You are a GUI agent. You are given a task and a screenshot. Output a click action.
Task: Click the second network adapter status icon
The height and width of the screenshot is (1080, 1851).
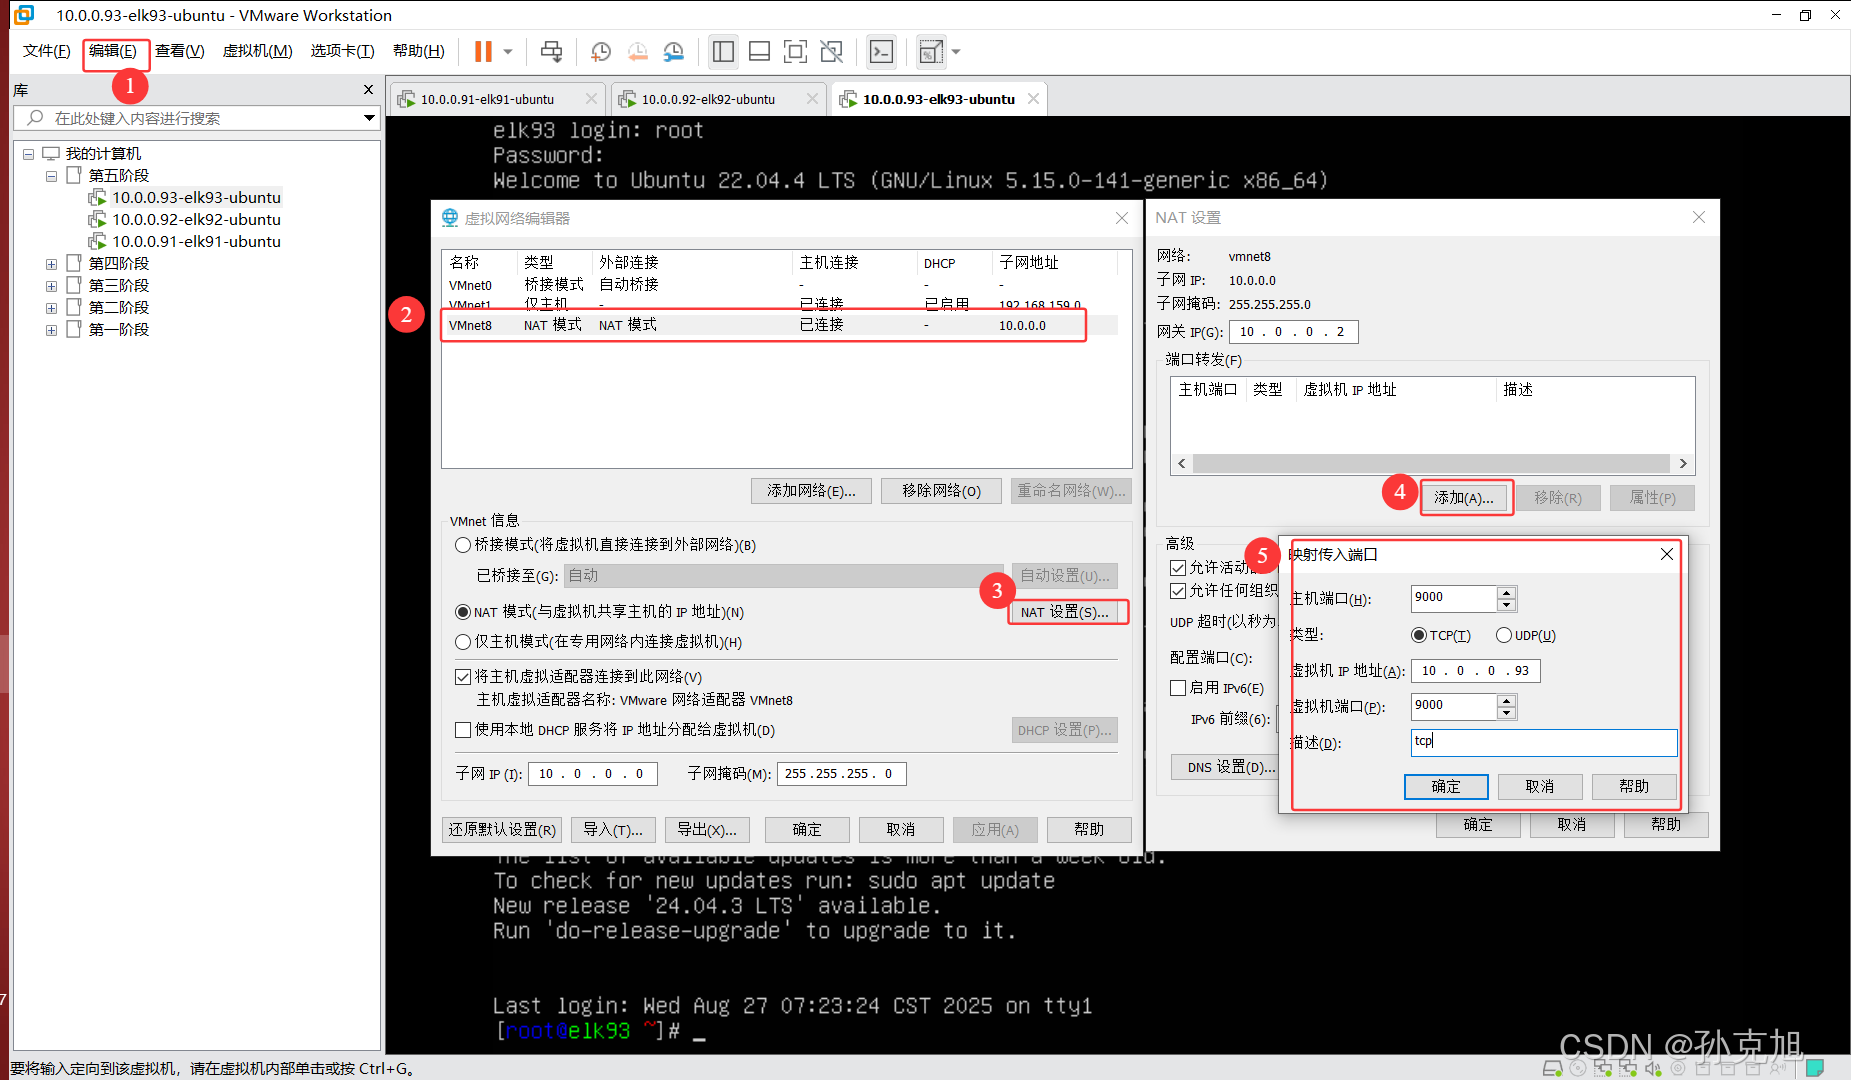tap(1628, 1068)
